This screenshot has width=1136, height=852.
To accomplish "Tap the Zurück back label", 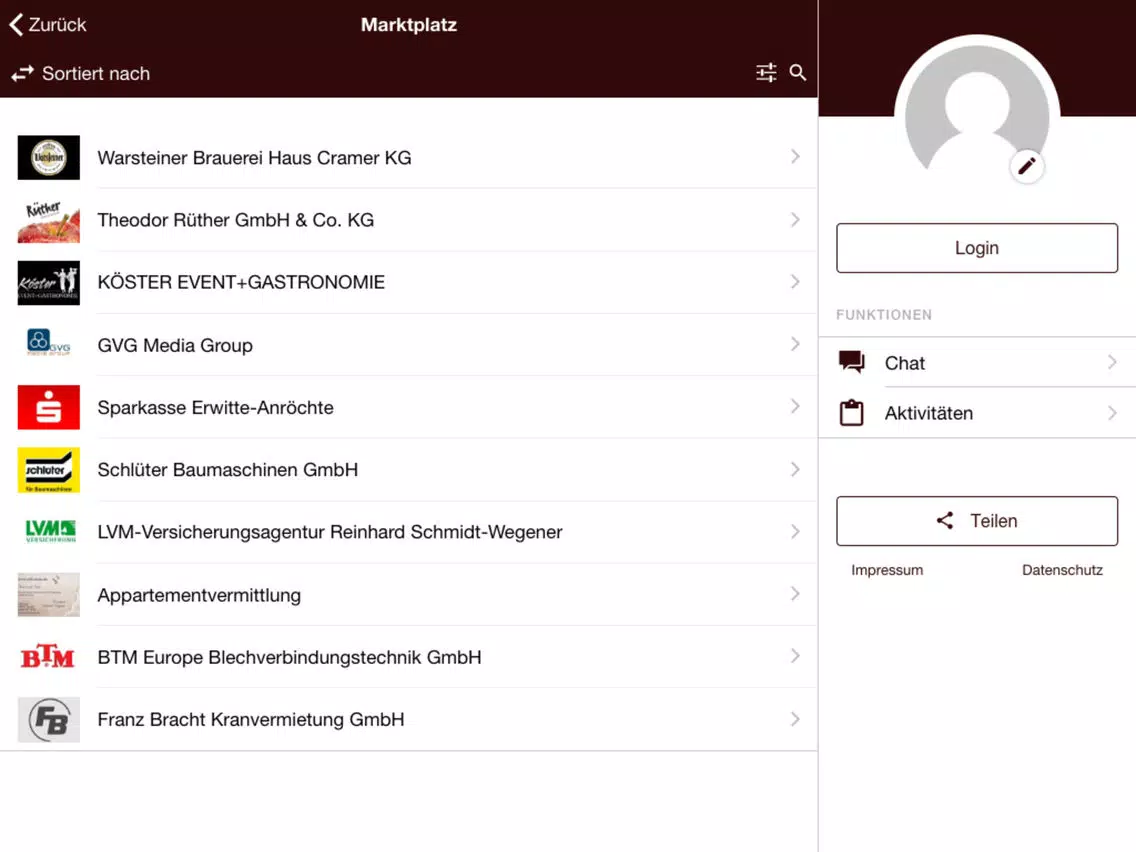I will point(57,25).
